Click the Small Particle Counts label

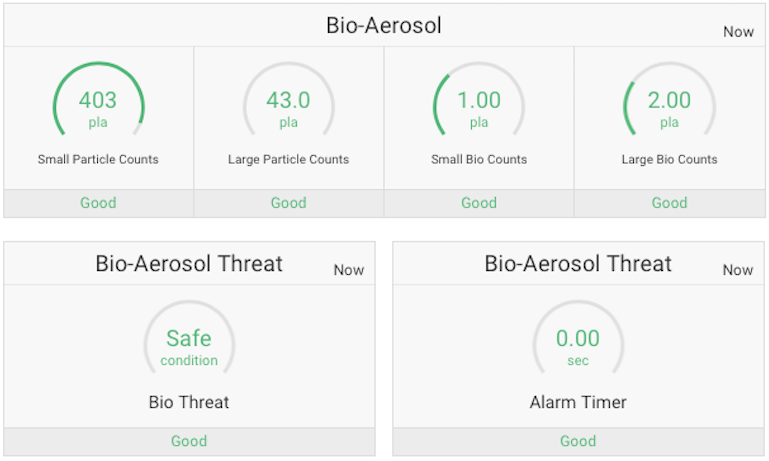pos(98,159)
